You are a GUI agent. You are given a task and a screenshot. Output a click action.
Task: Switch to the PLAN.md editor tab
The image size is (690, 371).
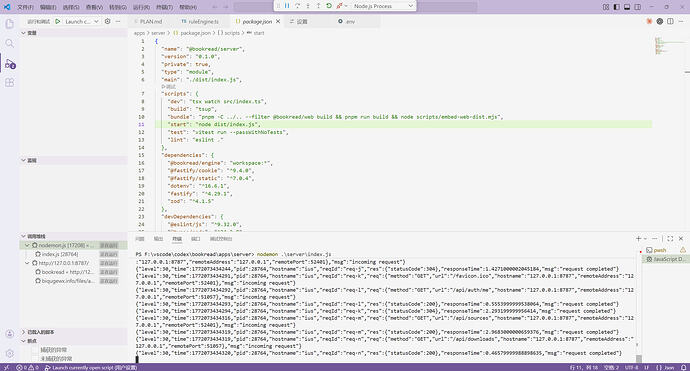coord(151,21)
